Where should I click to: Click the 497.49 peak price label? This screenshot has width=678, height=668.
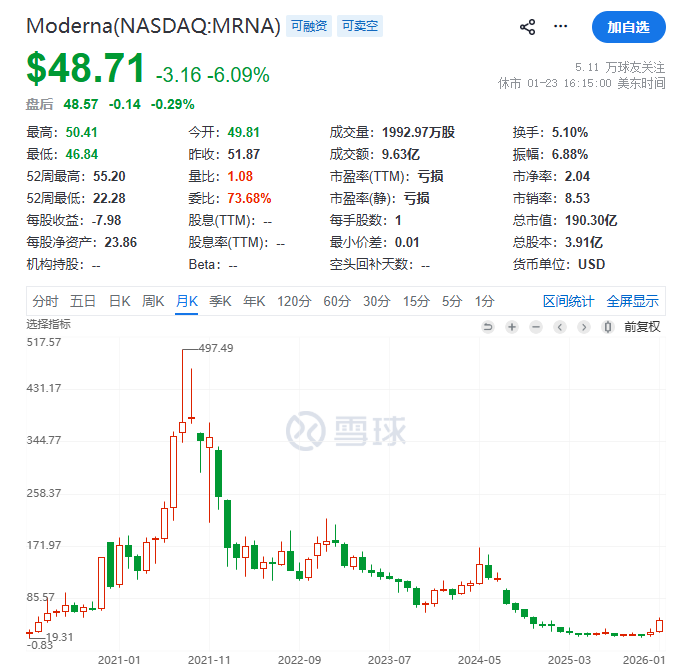coord(216,348)
